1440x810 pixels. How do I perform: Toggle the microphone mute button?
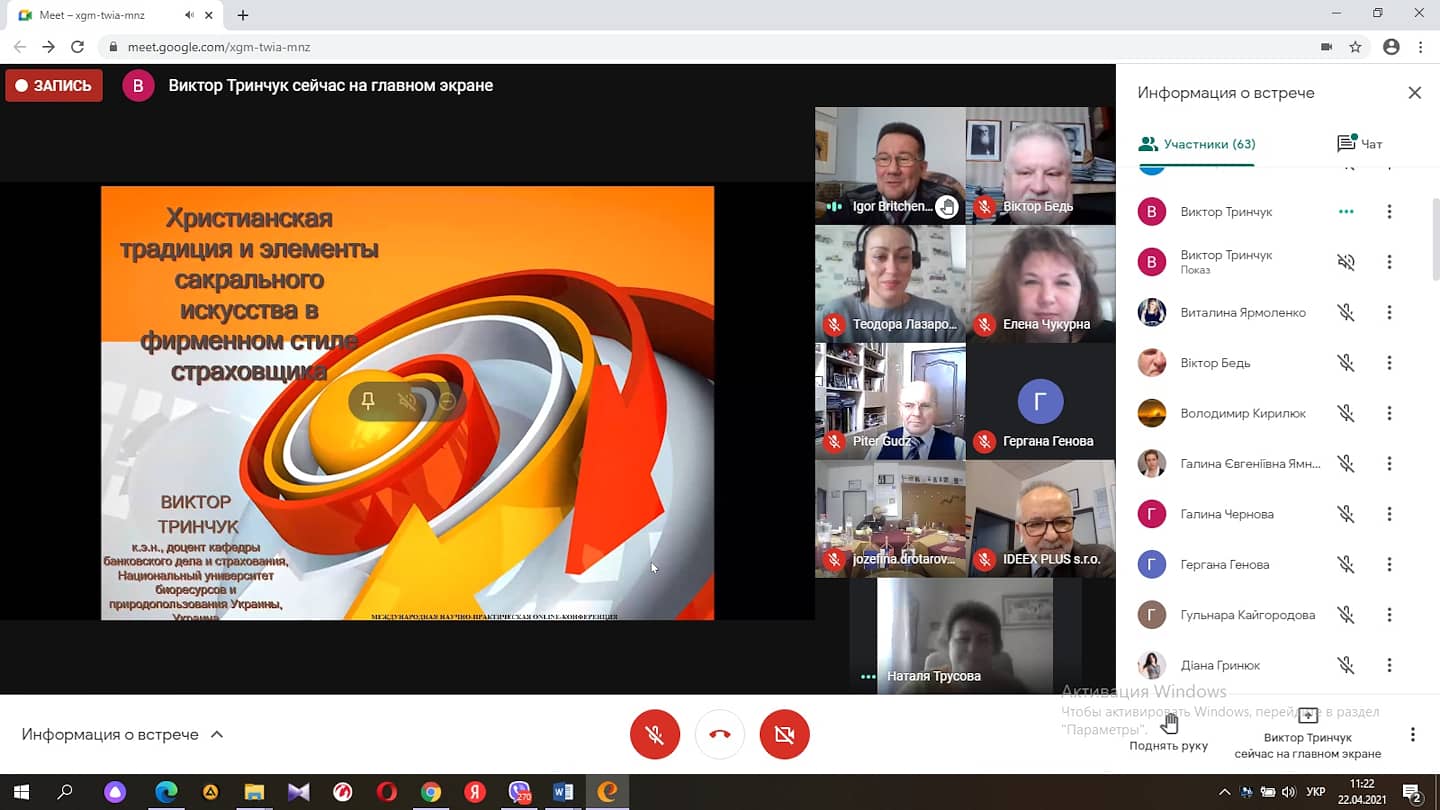click(655, 734)
